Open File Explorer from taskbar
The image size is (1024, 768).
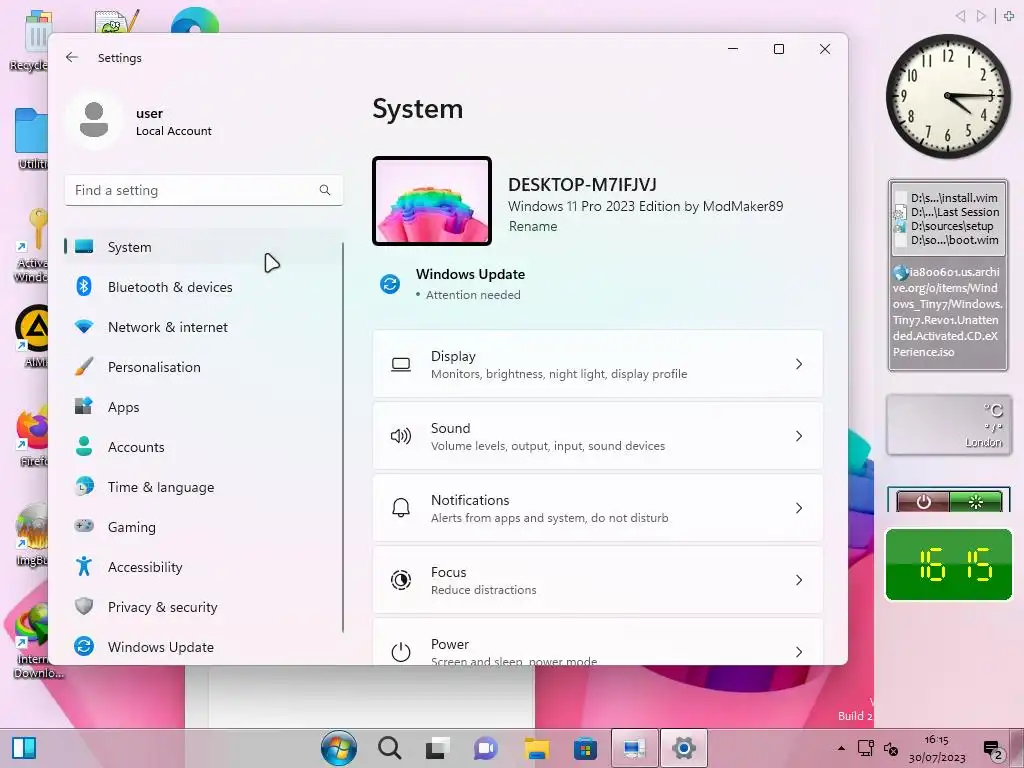pos(537,748)
